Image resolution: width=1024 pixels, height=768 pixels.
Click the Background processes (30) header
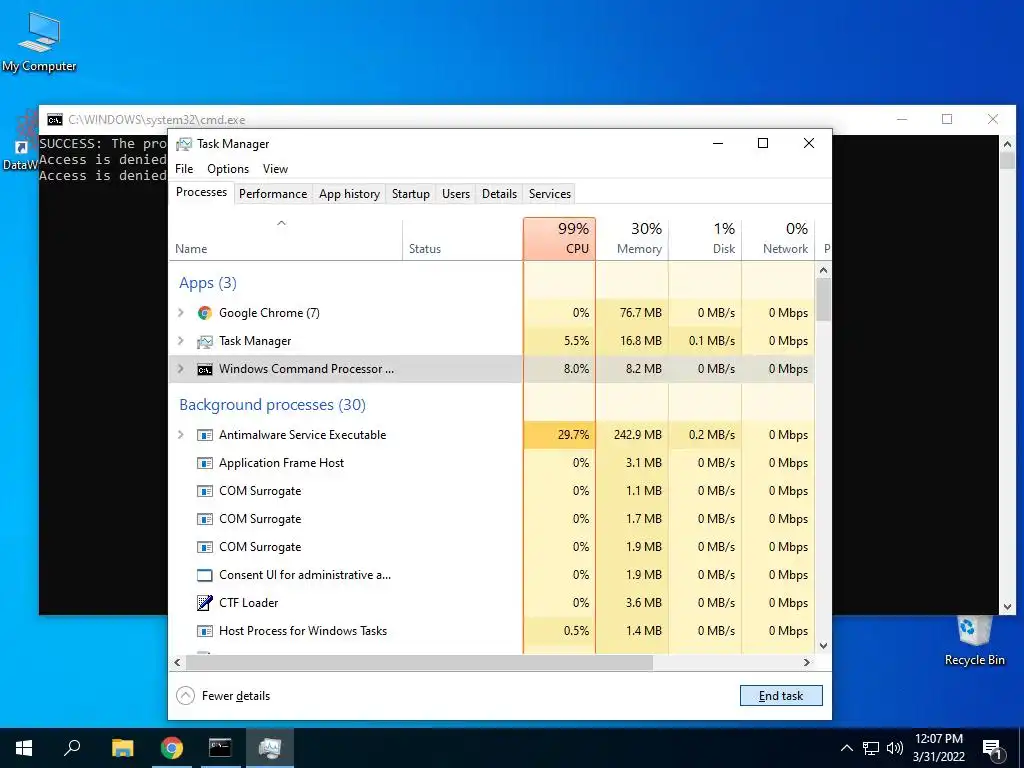pos(272,405)
